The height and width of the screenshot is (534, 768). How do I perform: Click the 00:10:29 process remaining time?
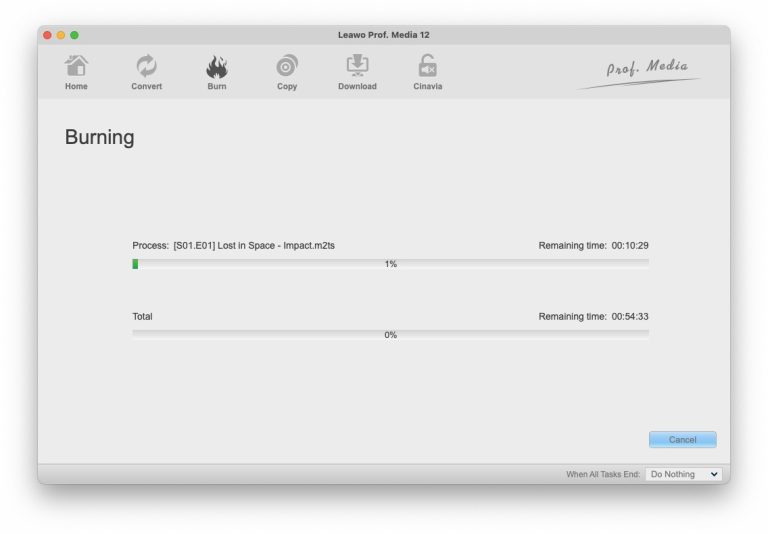pyautogui.click(x=630, y=245)
